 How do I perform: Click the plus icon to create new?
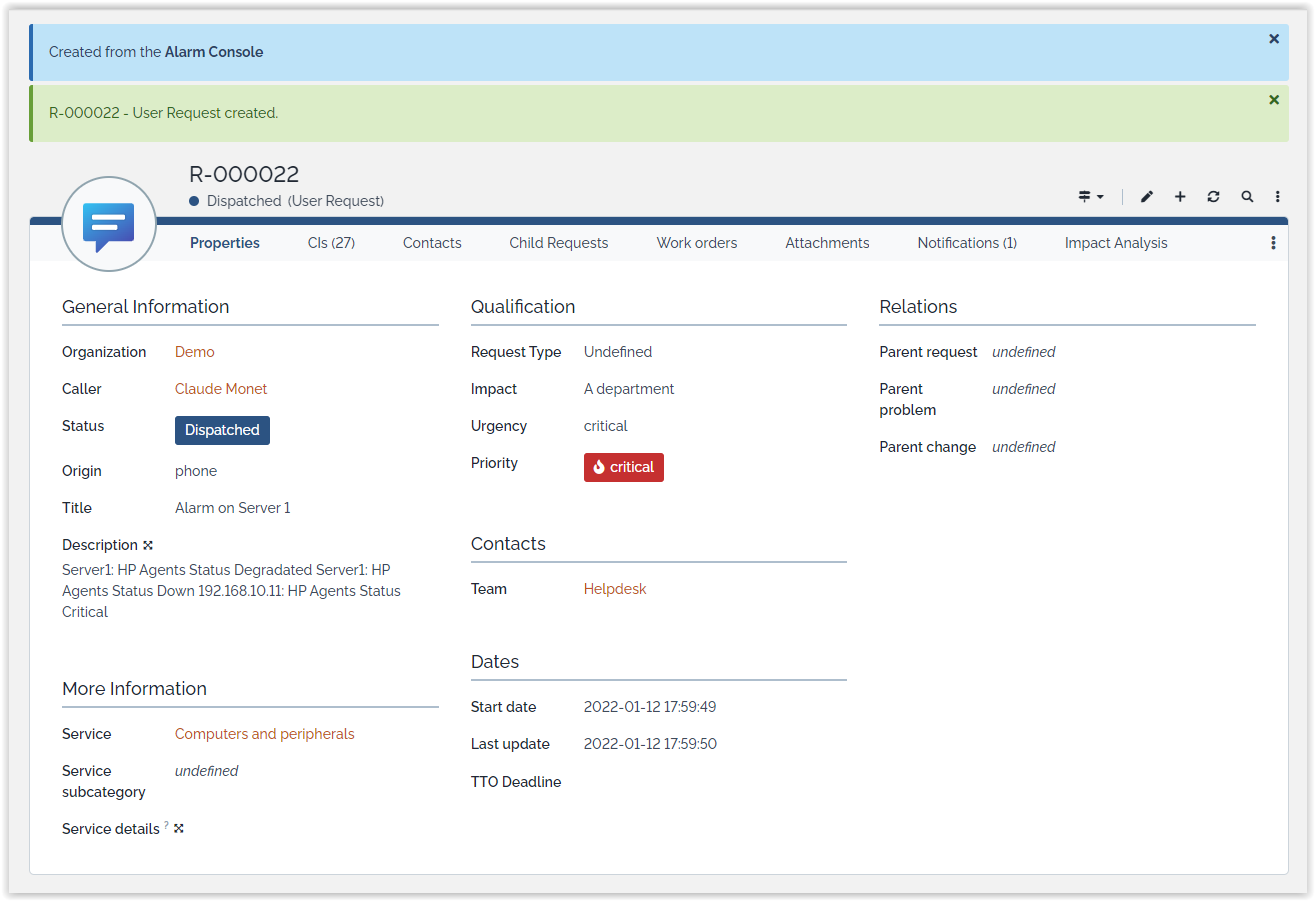point(1180,197)
